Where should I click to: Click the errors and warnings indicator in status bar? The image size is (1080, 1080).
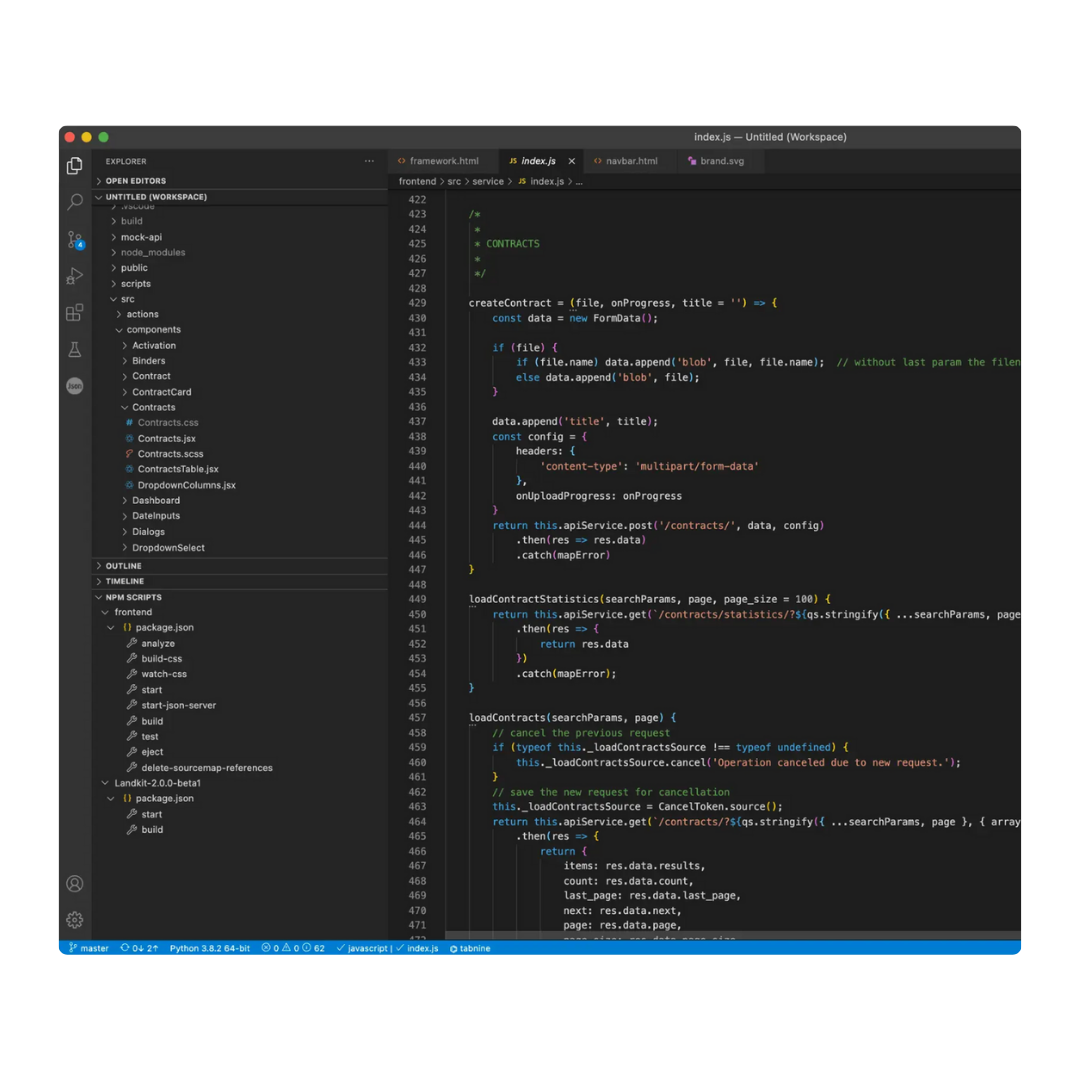point(293,948)
